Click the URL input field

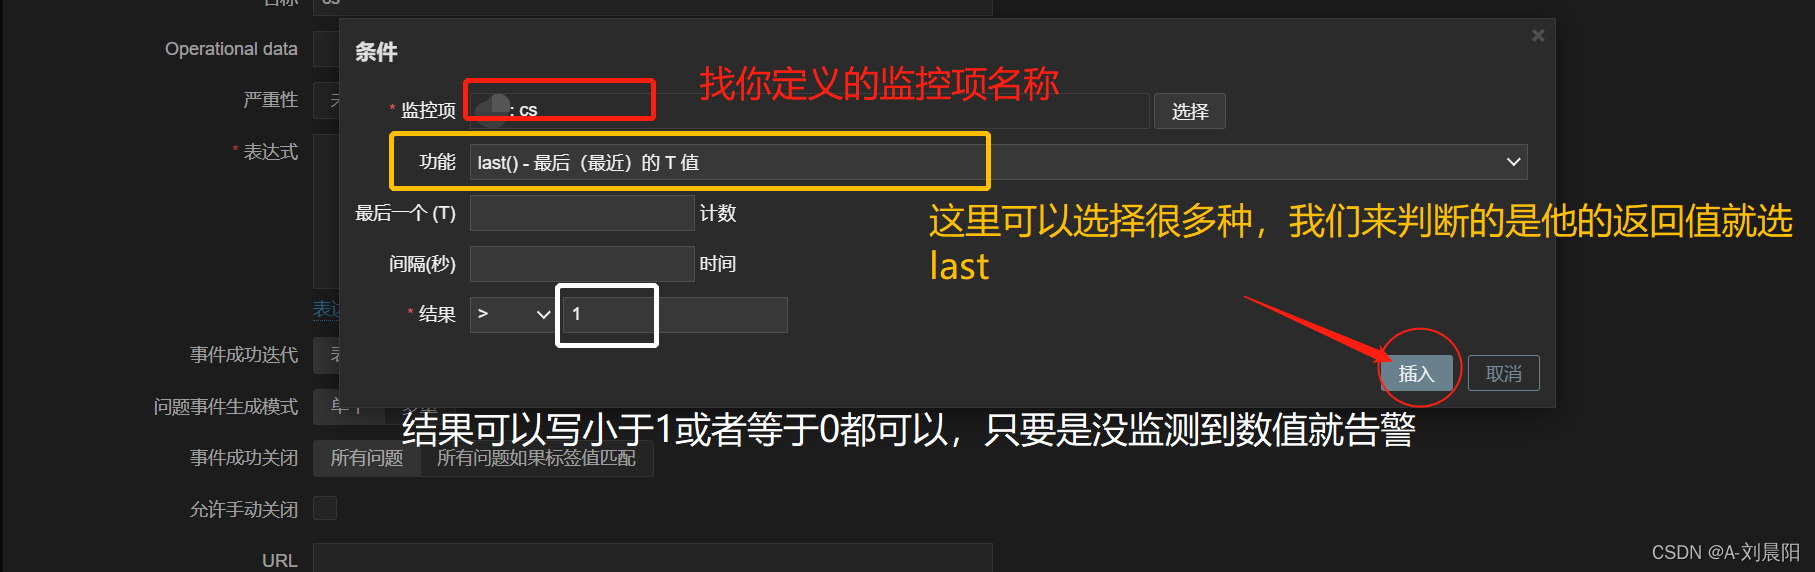tap(653, 560)
